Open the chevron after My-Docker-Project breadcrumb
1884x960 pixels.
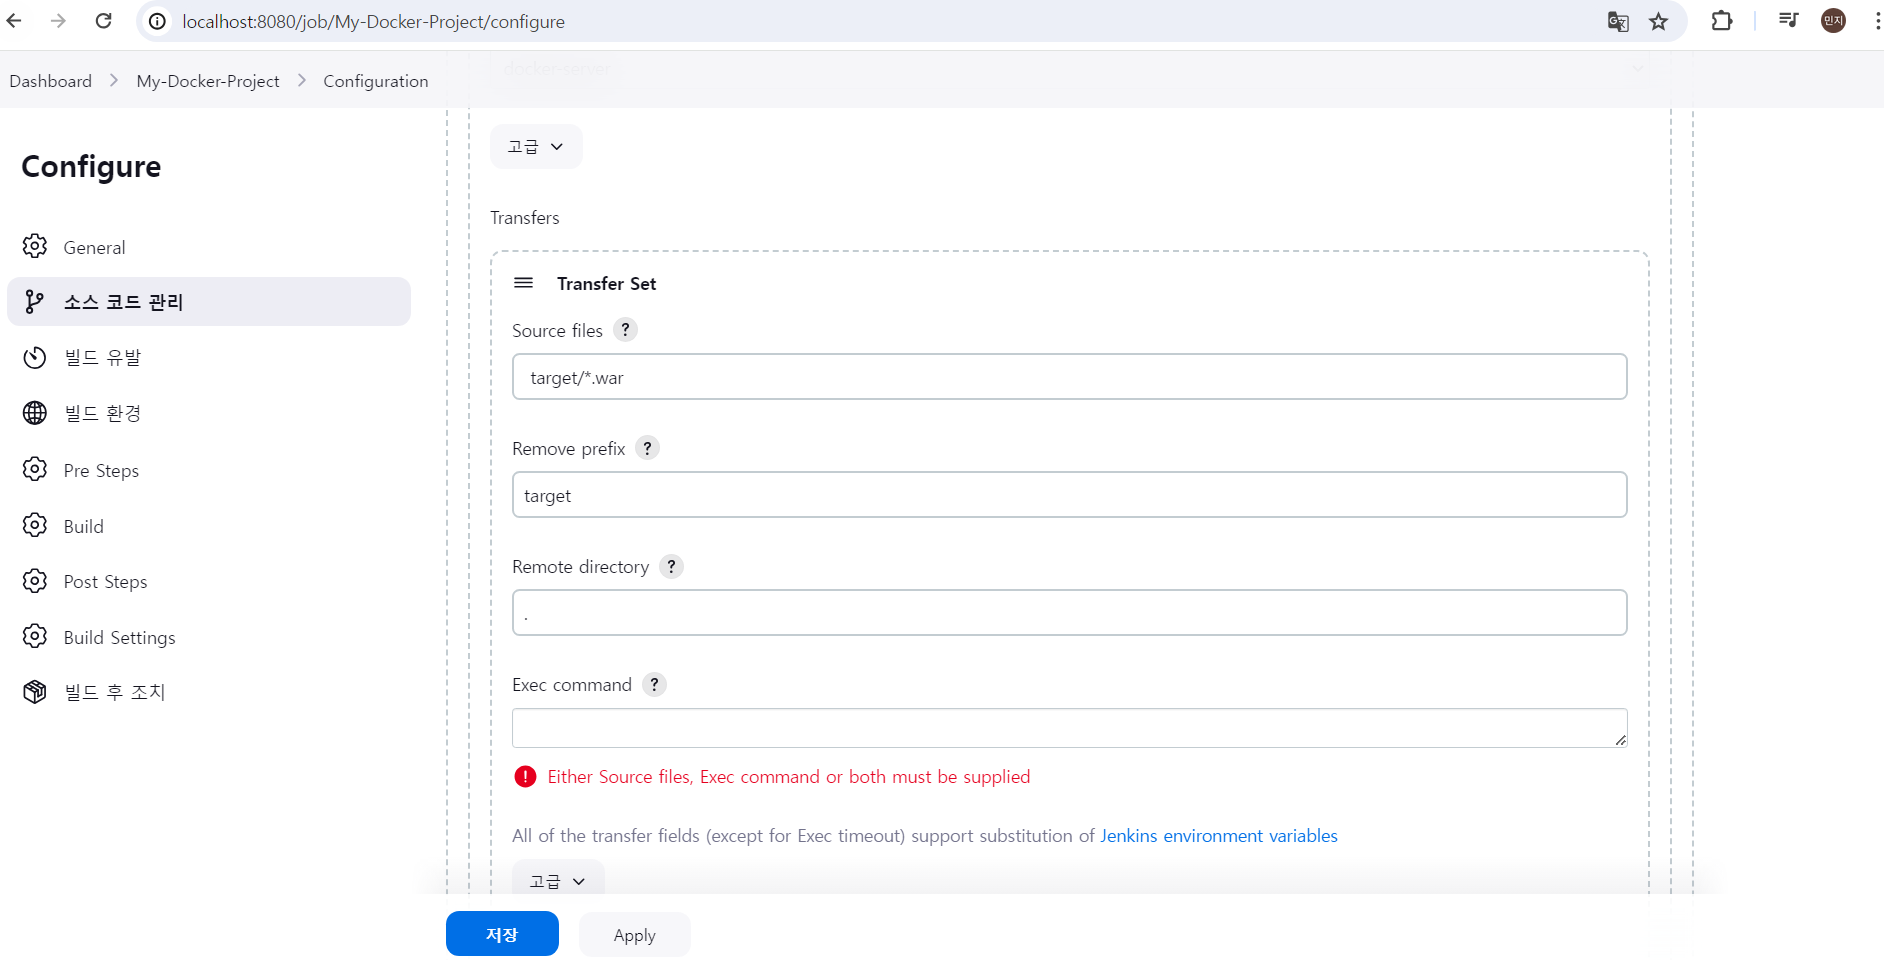coord(301,80)
